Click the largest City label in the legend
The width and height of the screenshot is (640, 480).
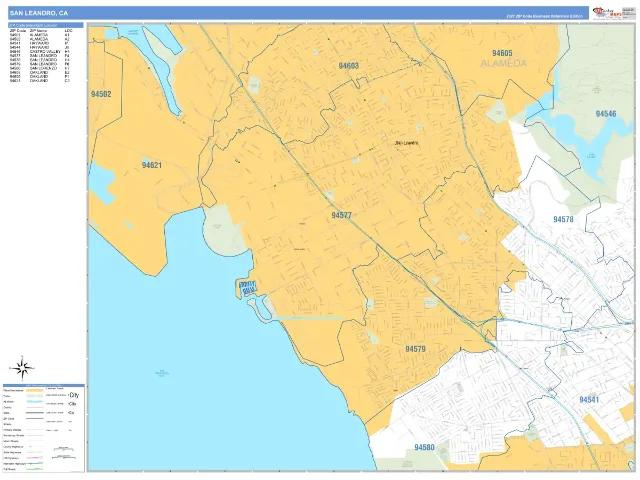(74, 395)
